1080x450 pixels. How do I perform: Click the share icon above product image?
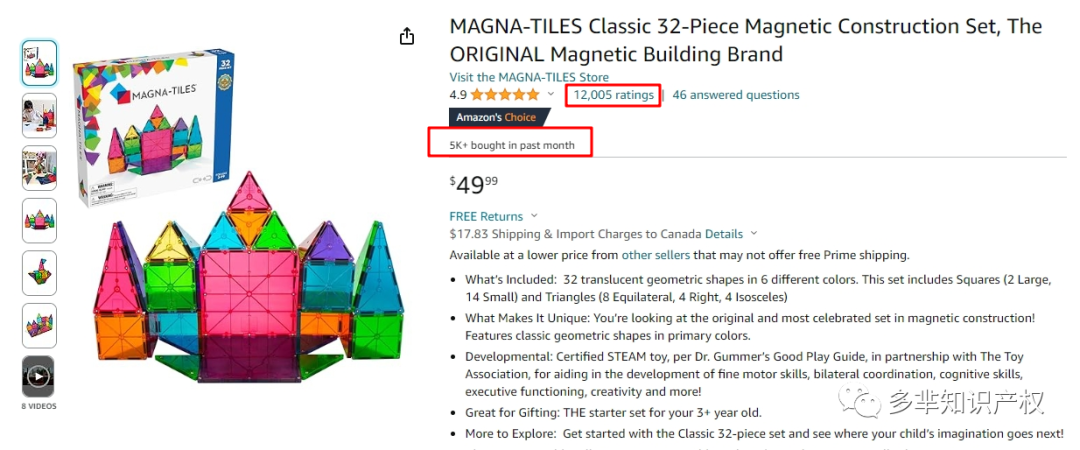[x=407, y=37]
